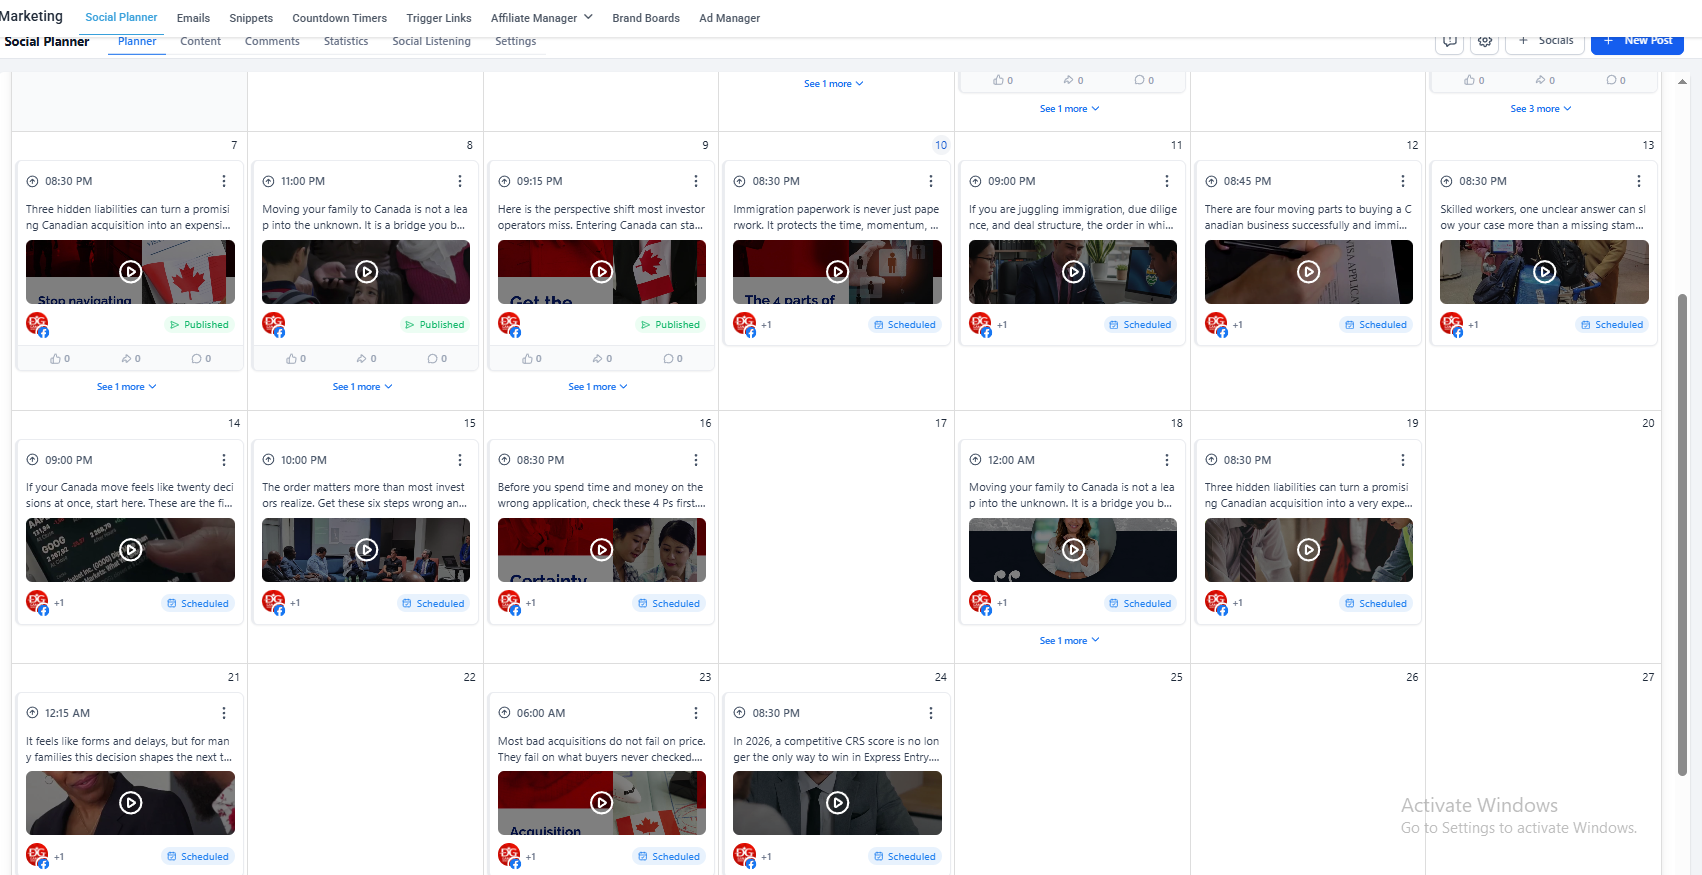Click the like count icon on day 7 post

pos(56,359)
